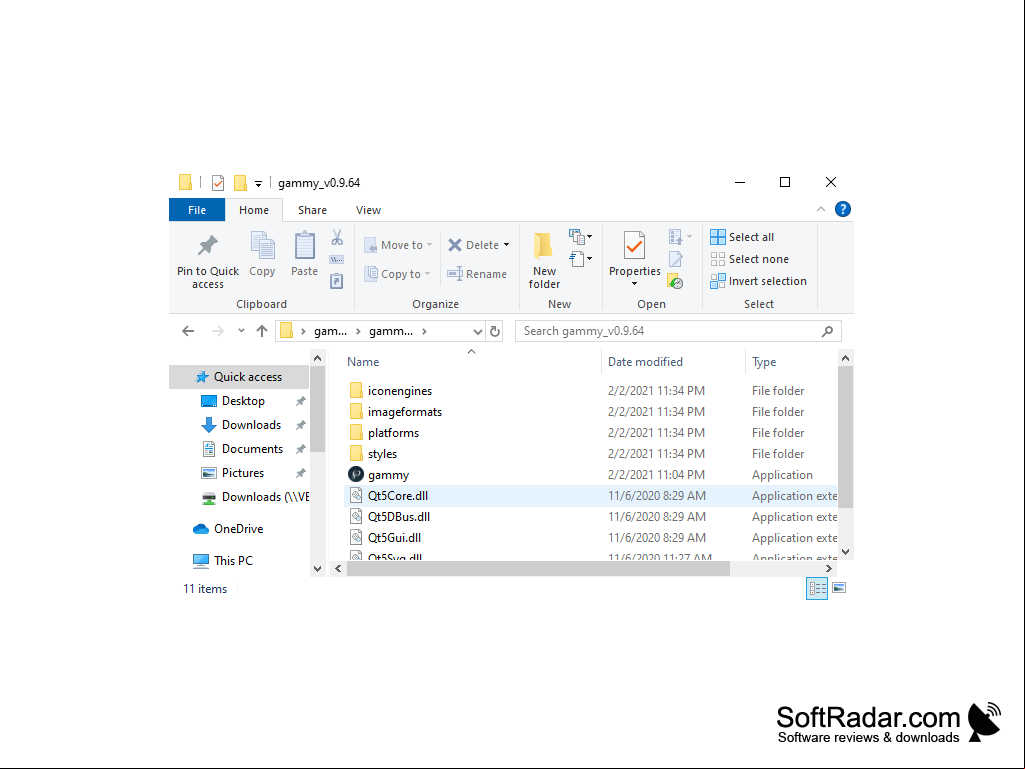This screenshot has width=1025, height=769.
Task: Open the New item dropdown
Action: point(580,237)
